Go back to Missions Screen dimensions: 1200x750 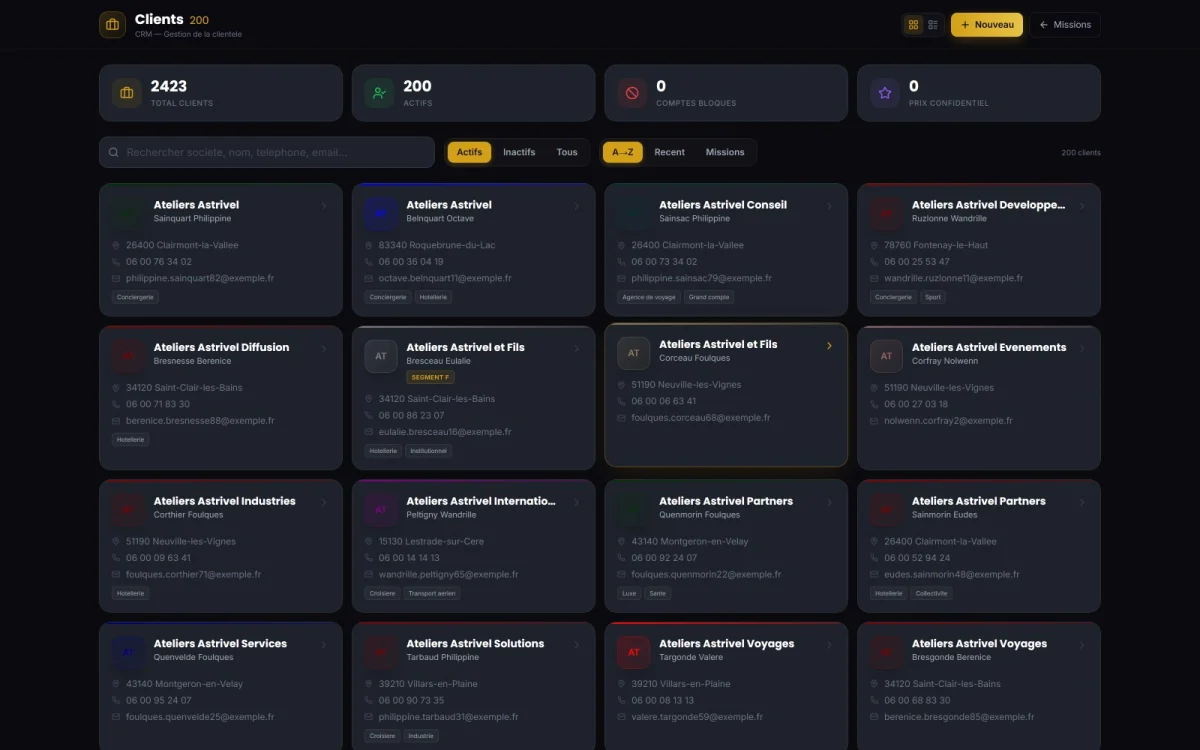click(x=1065, y=25)
